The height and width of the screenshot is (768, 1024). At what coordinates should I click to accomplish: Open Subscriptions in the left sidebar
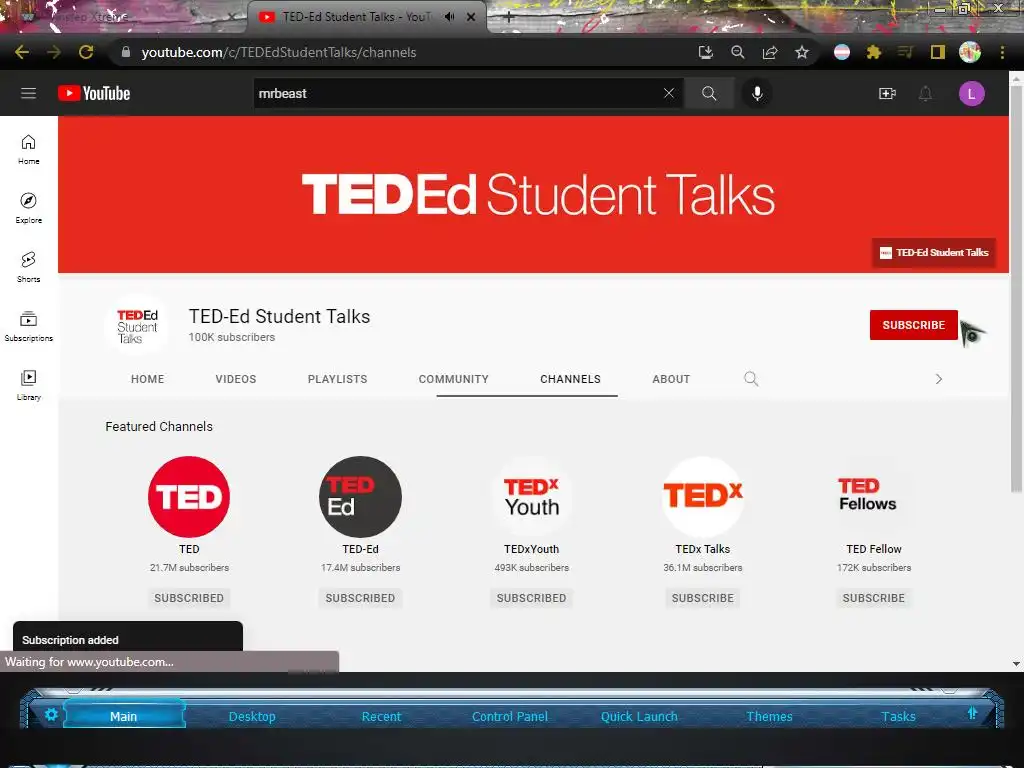click(29, 326)
